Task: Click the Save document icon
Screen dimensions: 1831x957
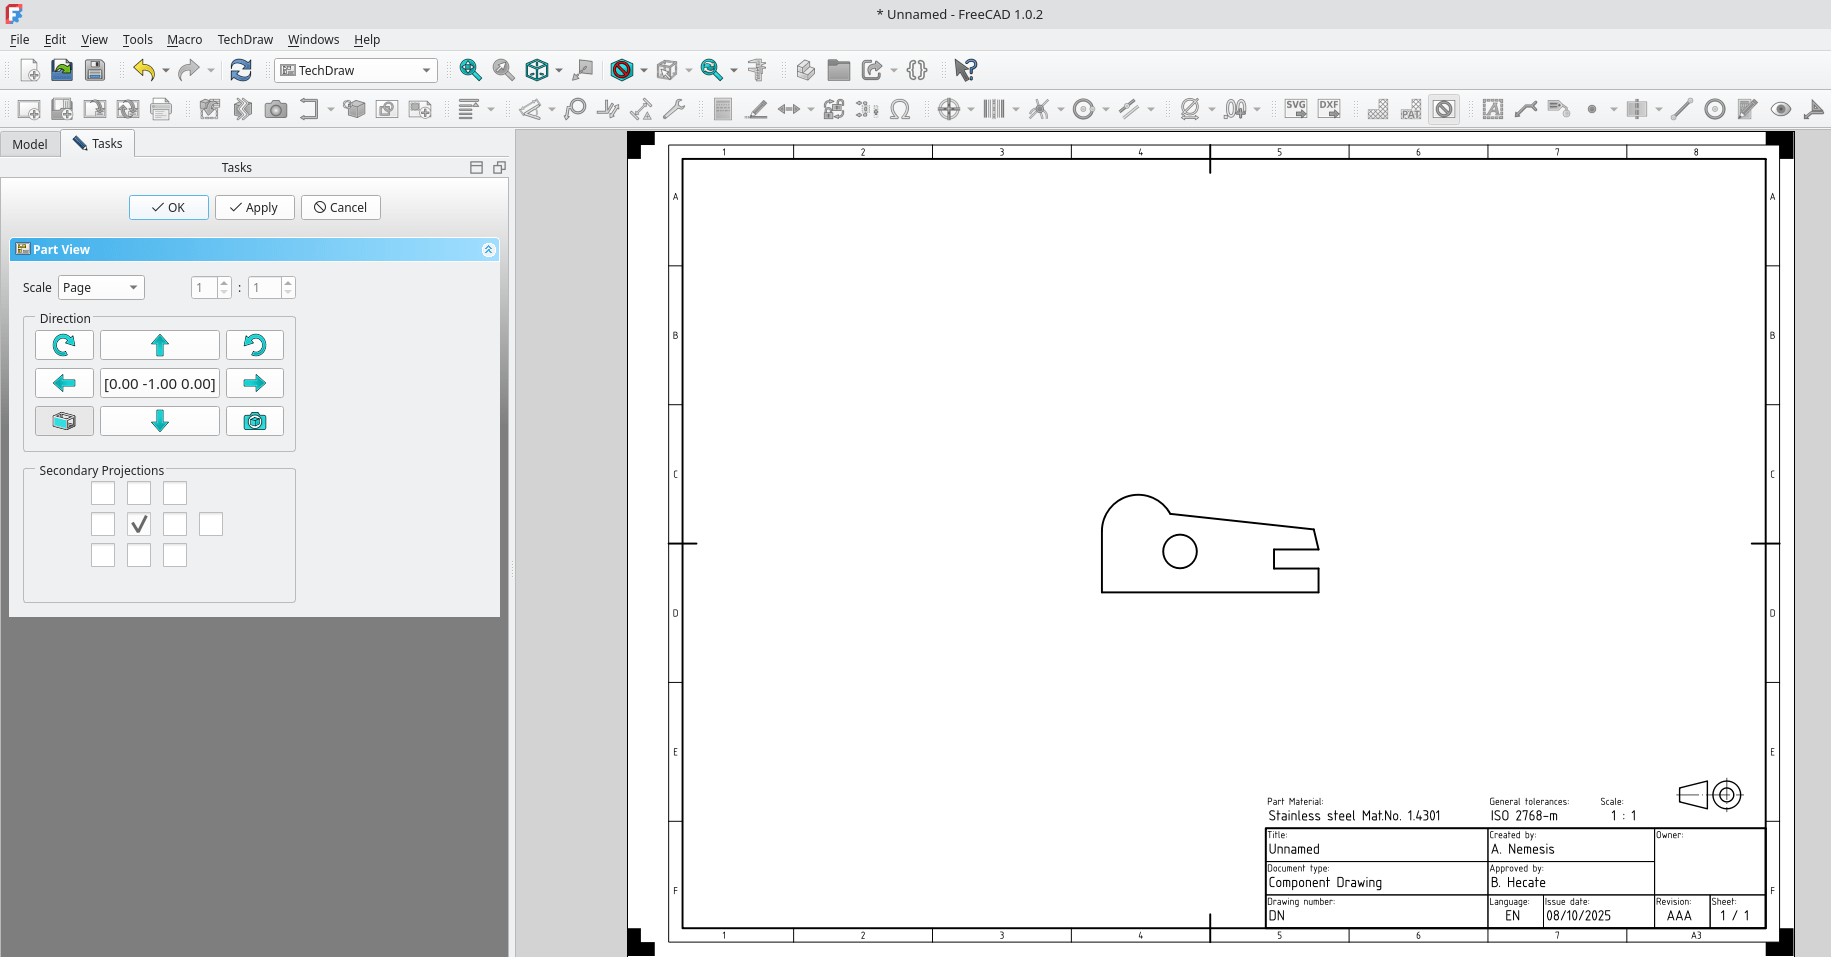Action: point(94,70)
